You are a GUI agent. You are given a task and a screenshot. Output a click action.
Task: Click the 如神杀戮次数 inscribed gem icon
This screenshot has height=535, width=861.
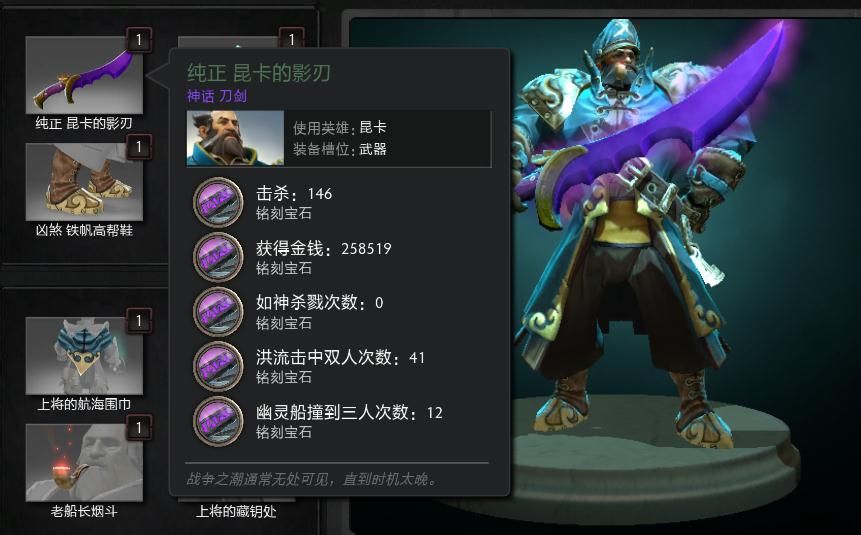218,311
